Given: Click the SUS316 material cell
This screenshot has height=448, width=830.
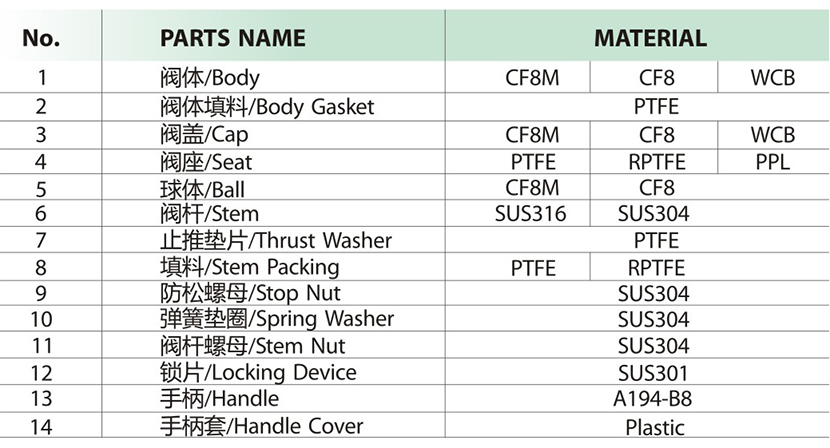Looking at the screenshot, I should [531, 214].
